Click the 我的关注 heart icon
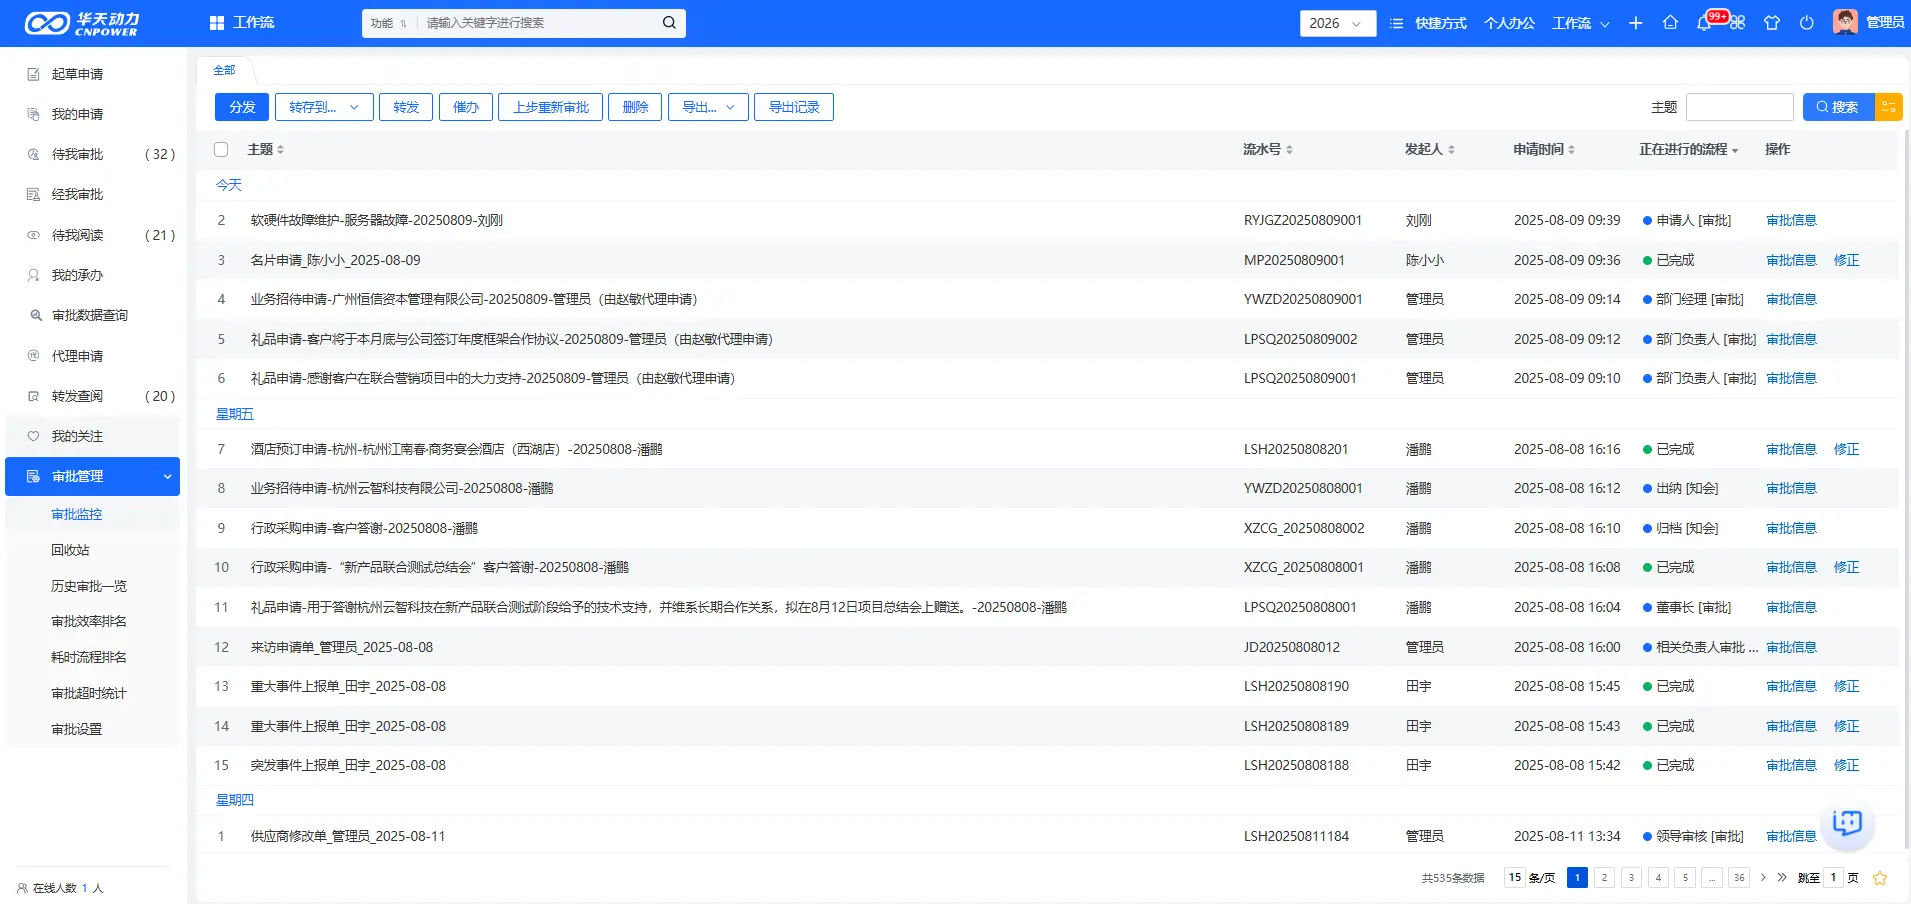Screen dimensions: 1911x904 tap(33, 436)
